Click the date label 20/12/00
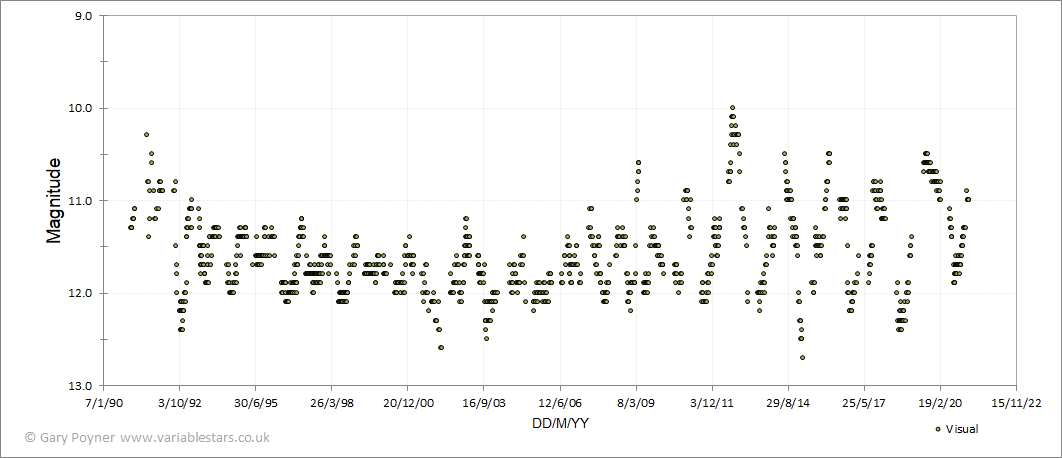1062x458 pixels. point(407,402)
